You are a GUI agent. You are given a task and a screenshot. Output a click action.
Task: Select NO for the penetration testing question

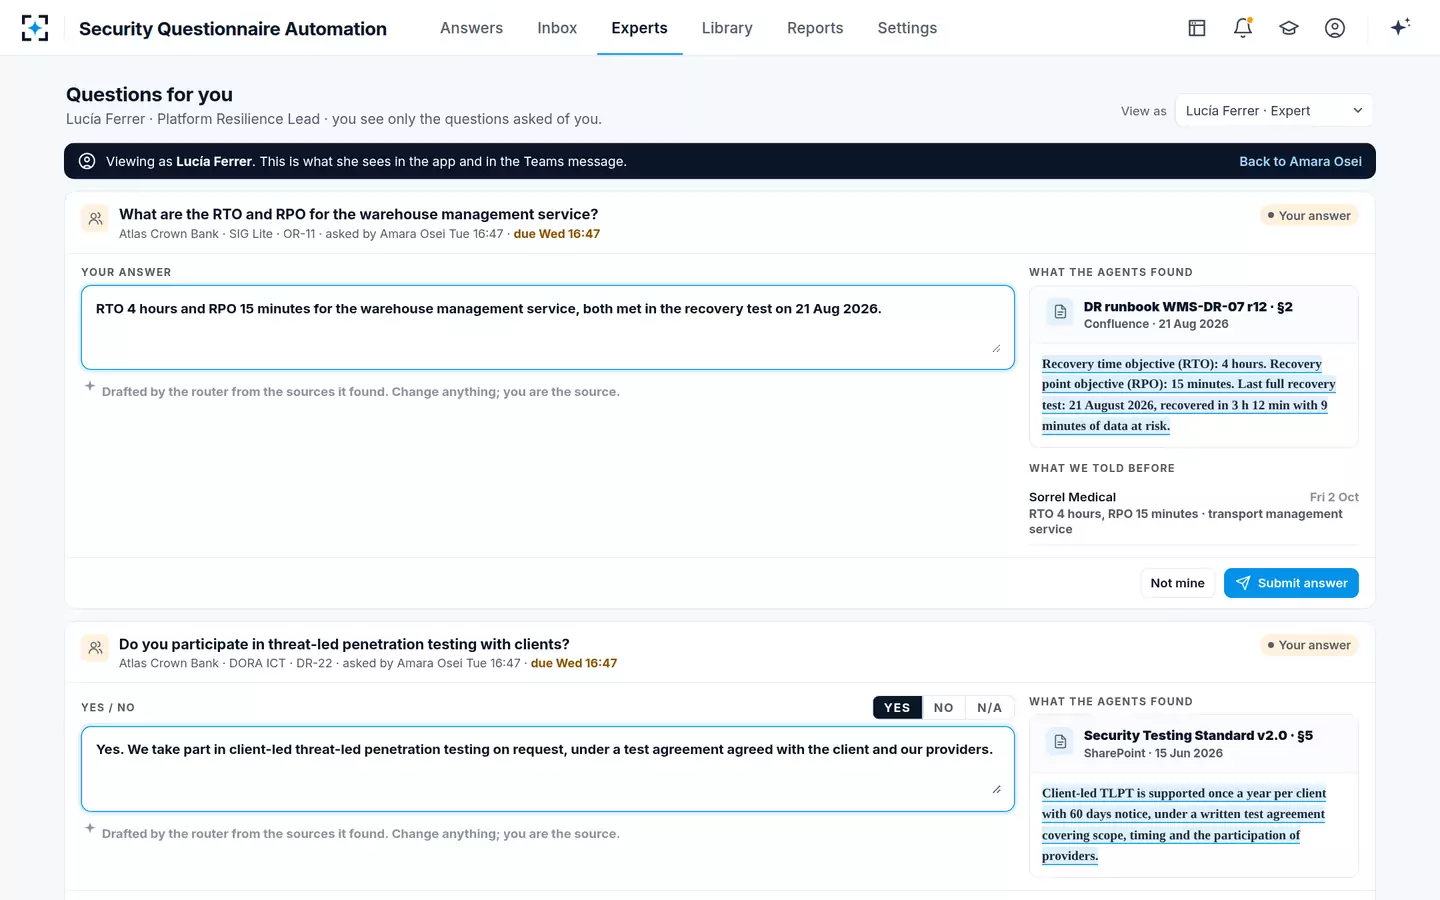point(943,708)
